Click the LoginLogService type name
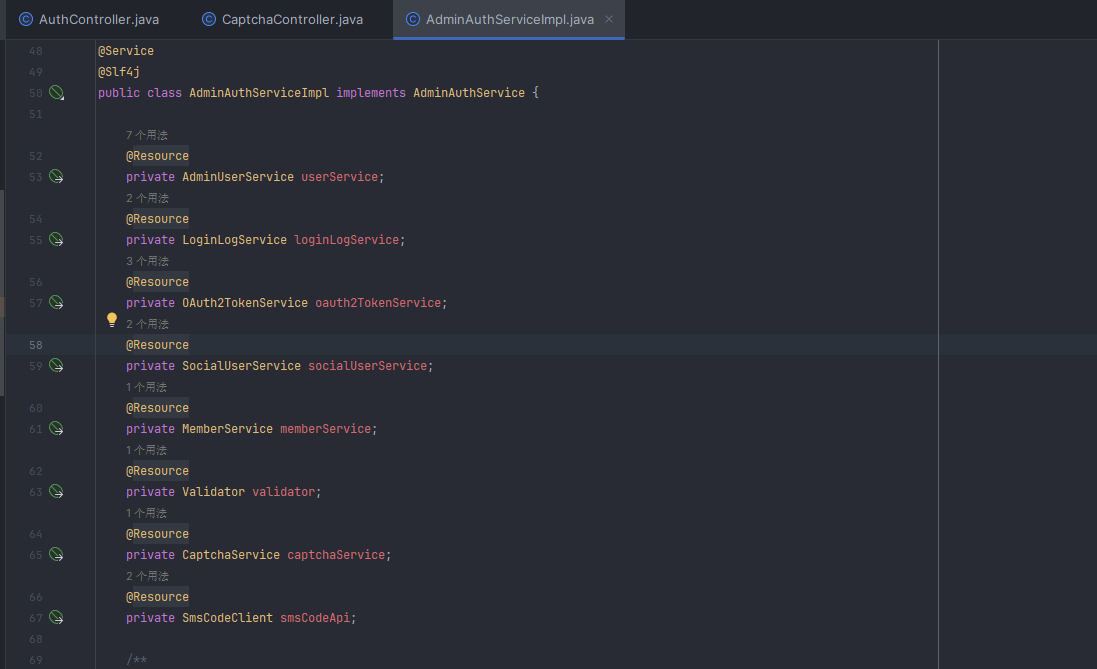The image size is (1097, 669). coord(234,240)
